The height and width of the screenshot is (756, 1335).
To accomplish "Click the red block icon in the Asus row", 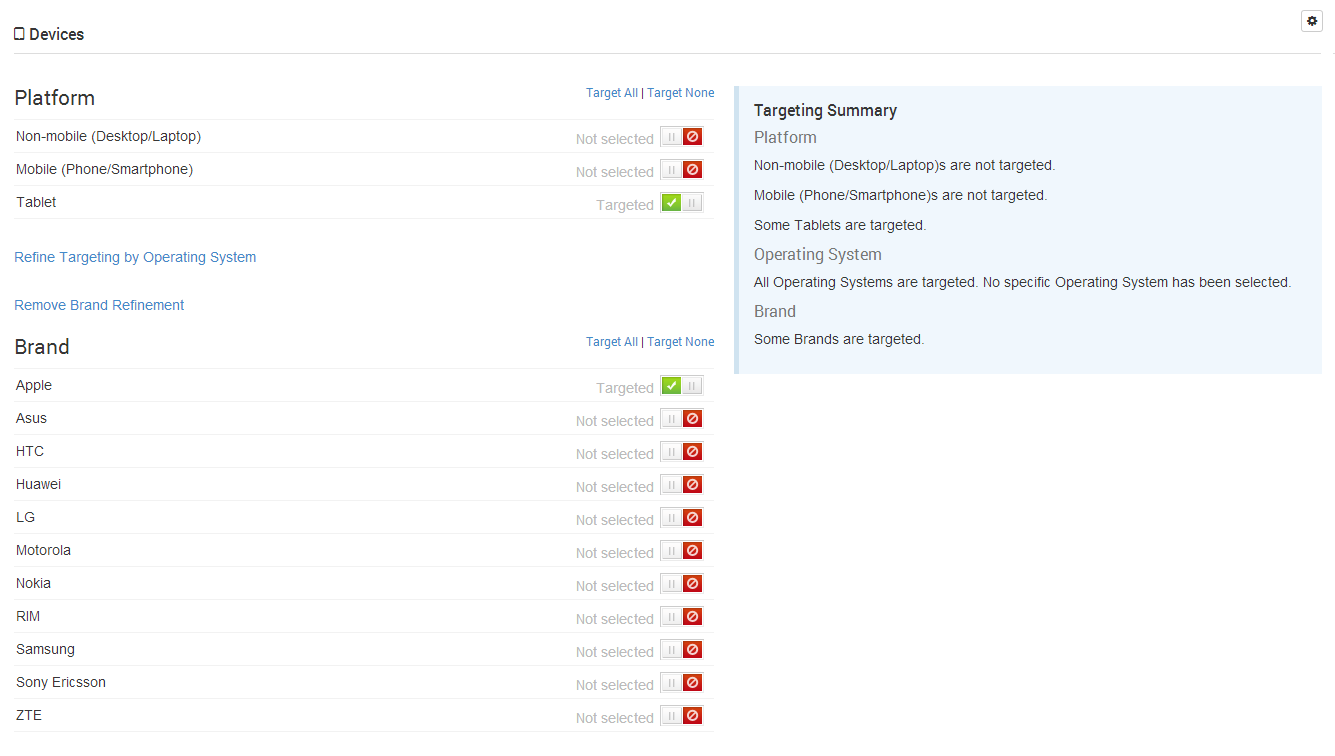I will [x=692, y=419].
